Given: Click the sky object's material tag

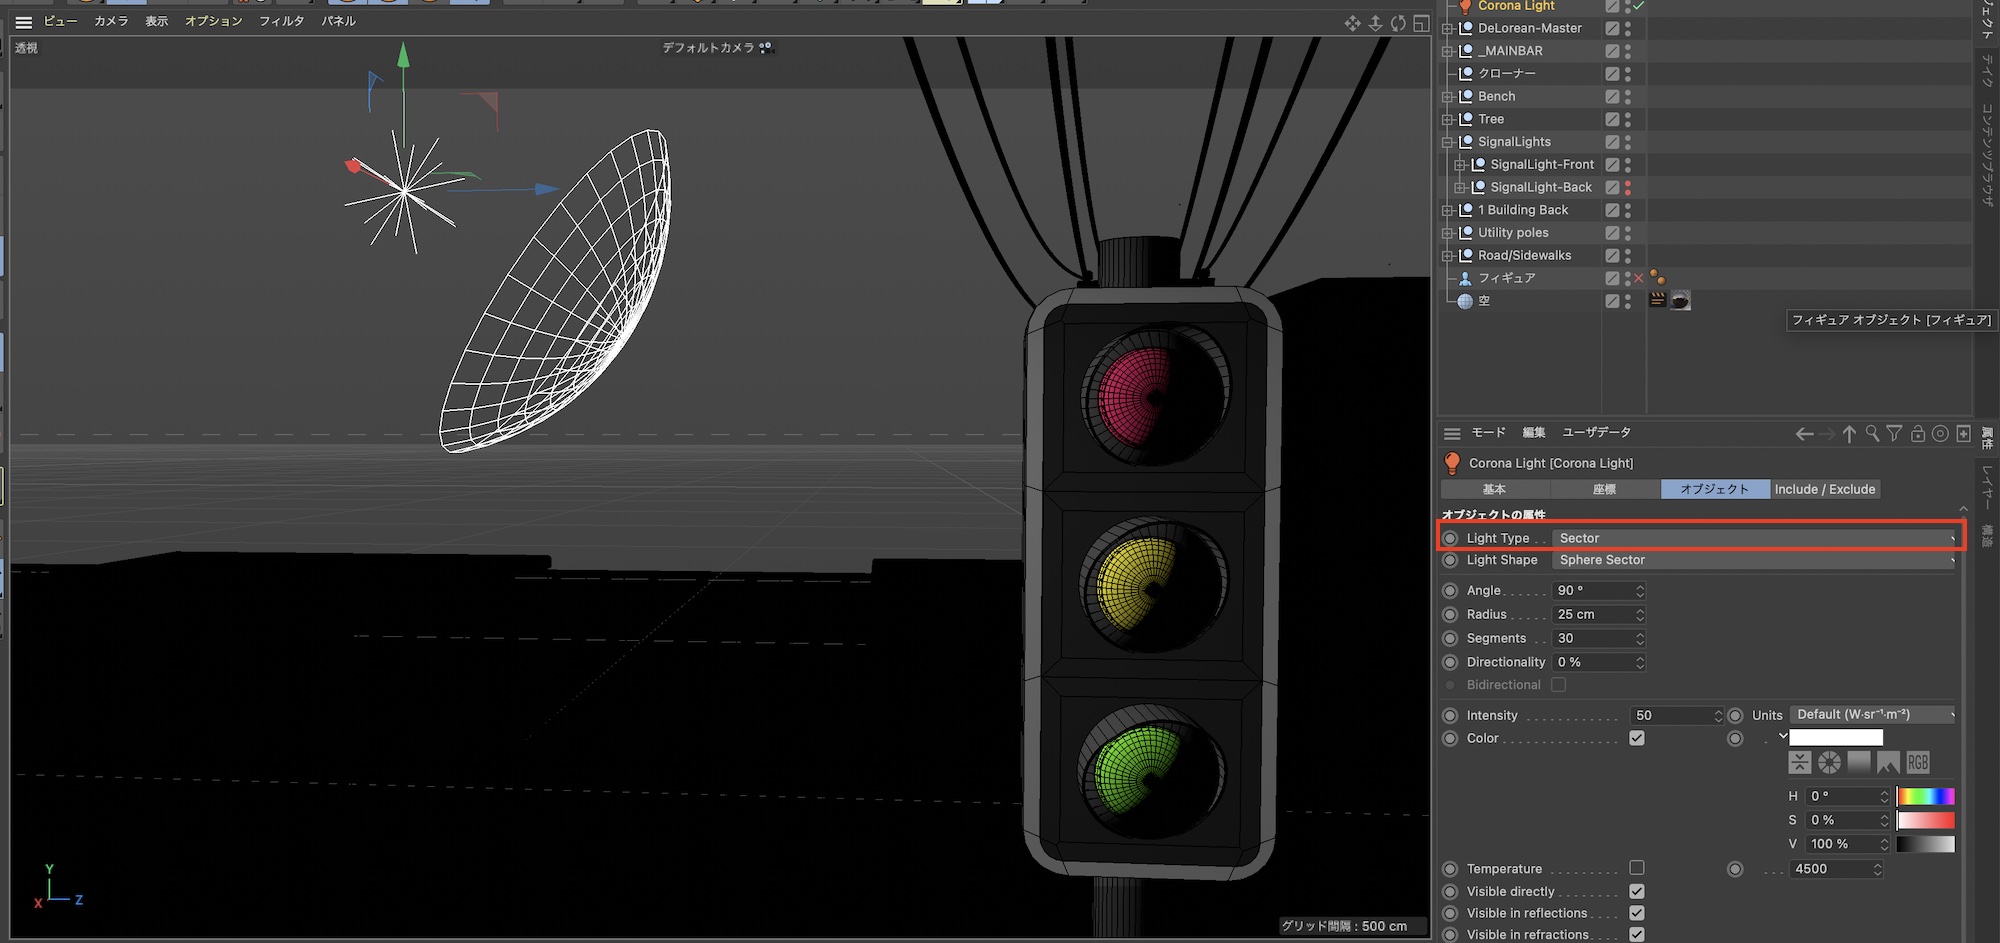Looking at the screenshot, I should [1680, 301].
